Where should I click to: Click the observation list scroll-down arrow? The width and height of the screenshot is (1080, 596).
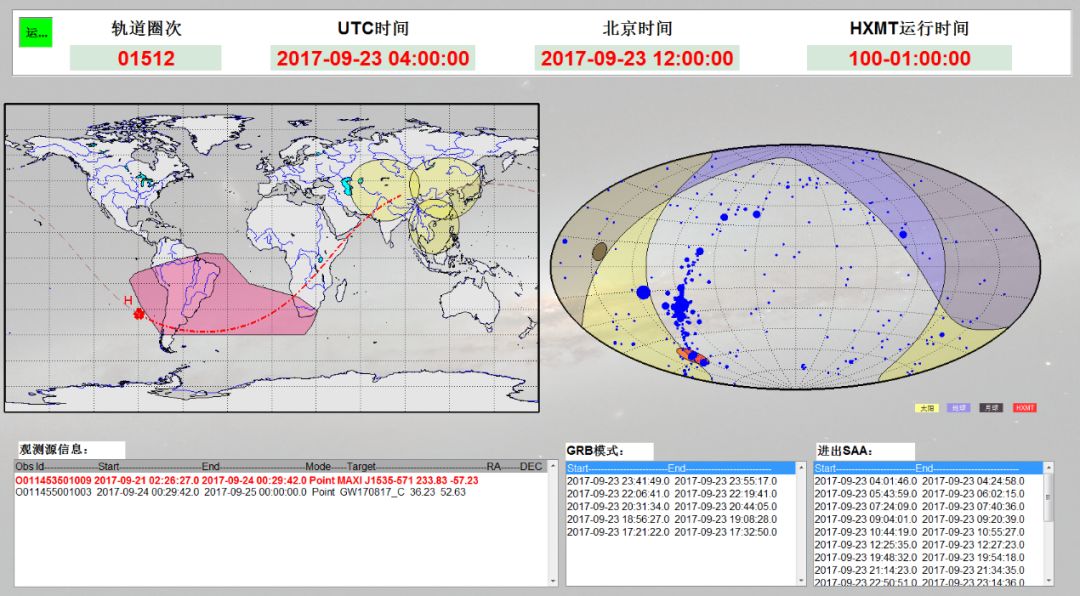[x=552, y=581]
